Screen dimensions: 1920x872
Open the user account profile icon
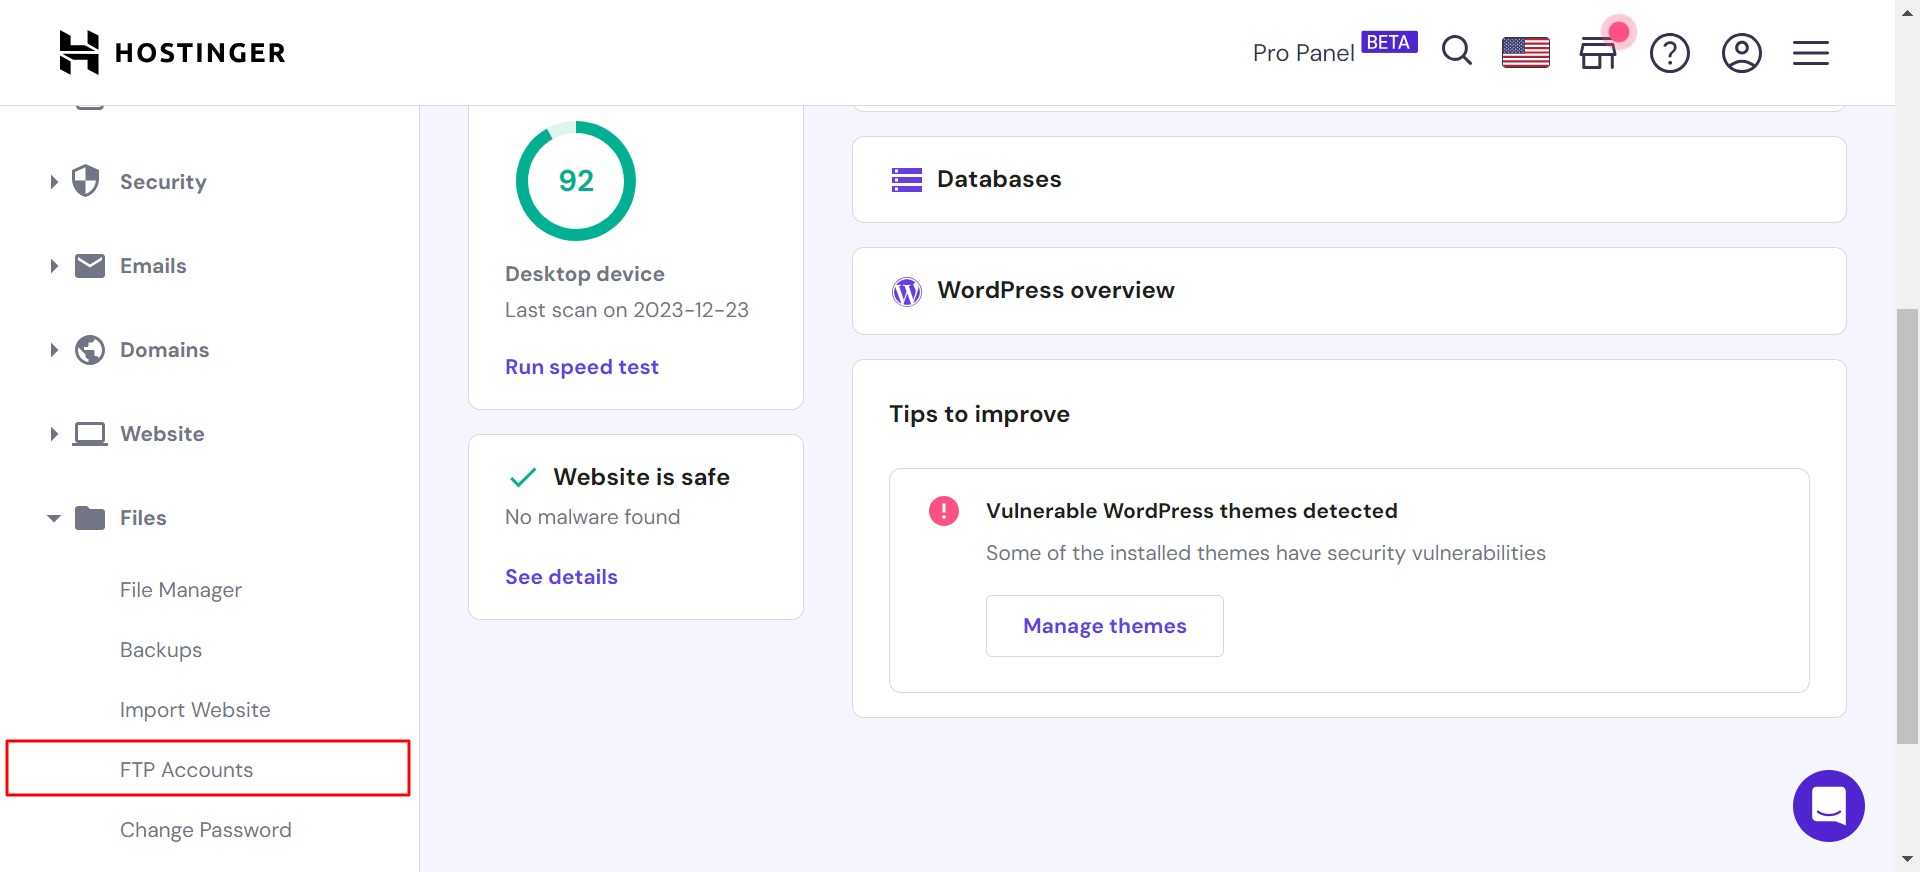(x=1741, y=52)
